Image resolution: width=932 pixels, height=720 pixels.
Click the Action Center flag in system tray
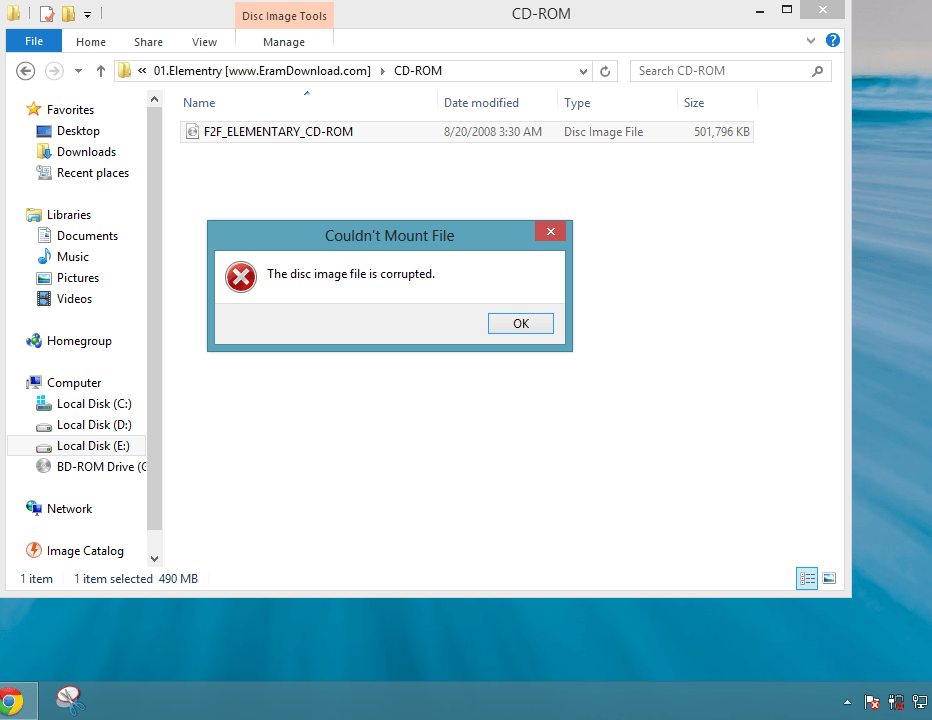872,701
